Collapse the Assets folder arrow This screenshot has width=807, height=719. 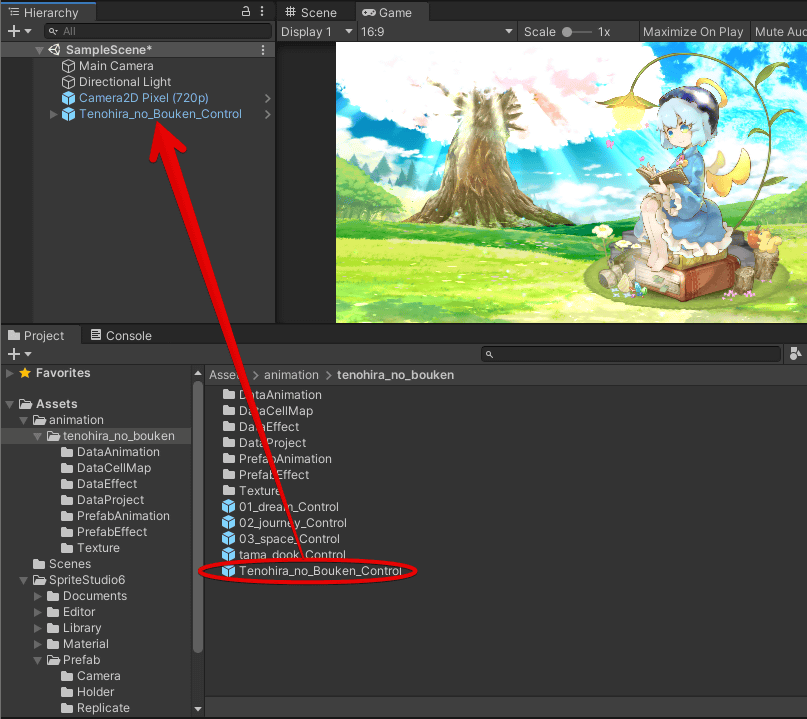coord(9,404)
